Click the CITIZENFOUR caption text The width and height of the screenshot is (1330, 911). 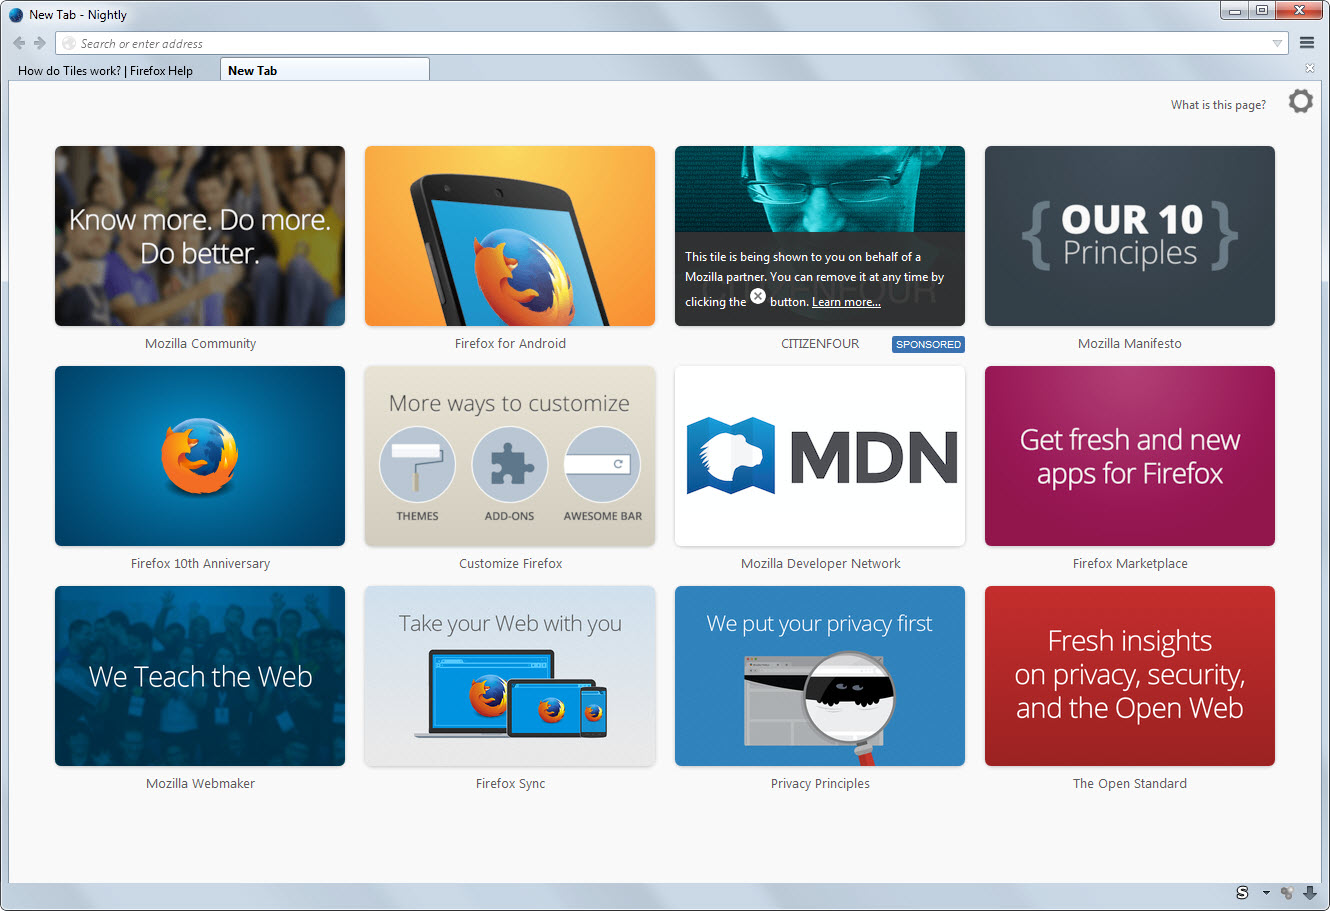point(820,343)
